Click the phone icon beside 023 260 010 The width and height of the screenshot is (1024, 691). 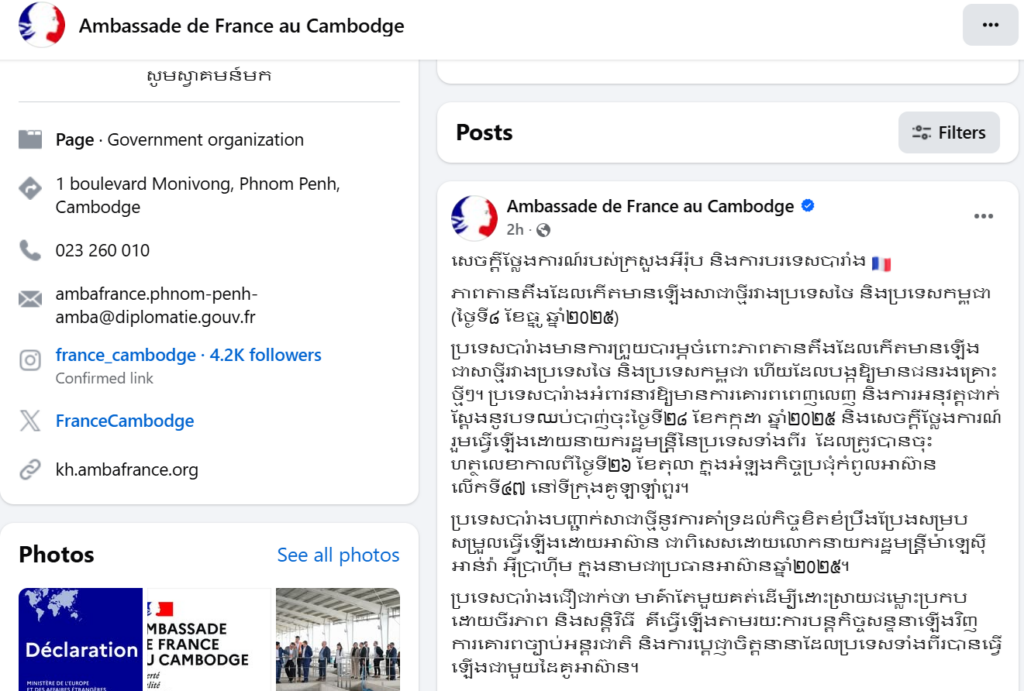[x=30, y=250]
